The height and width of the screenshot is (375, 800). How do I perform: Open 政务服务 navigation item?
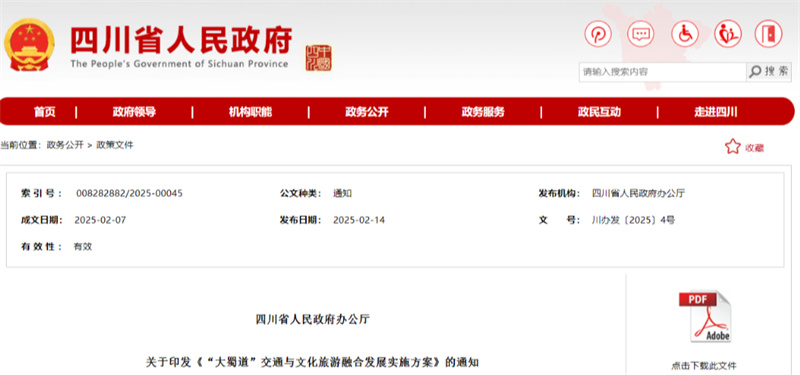(483, 112)
